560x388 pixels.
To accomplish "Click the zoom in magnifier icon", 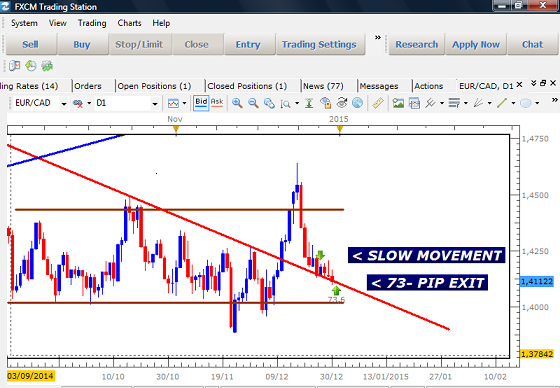I will point(237,103).
